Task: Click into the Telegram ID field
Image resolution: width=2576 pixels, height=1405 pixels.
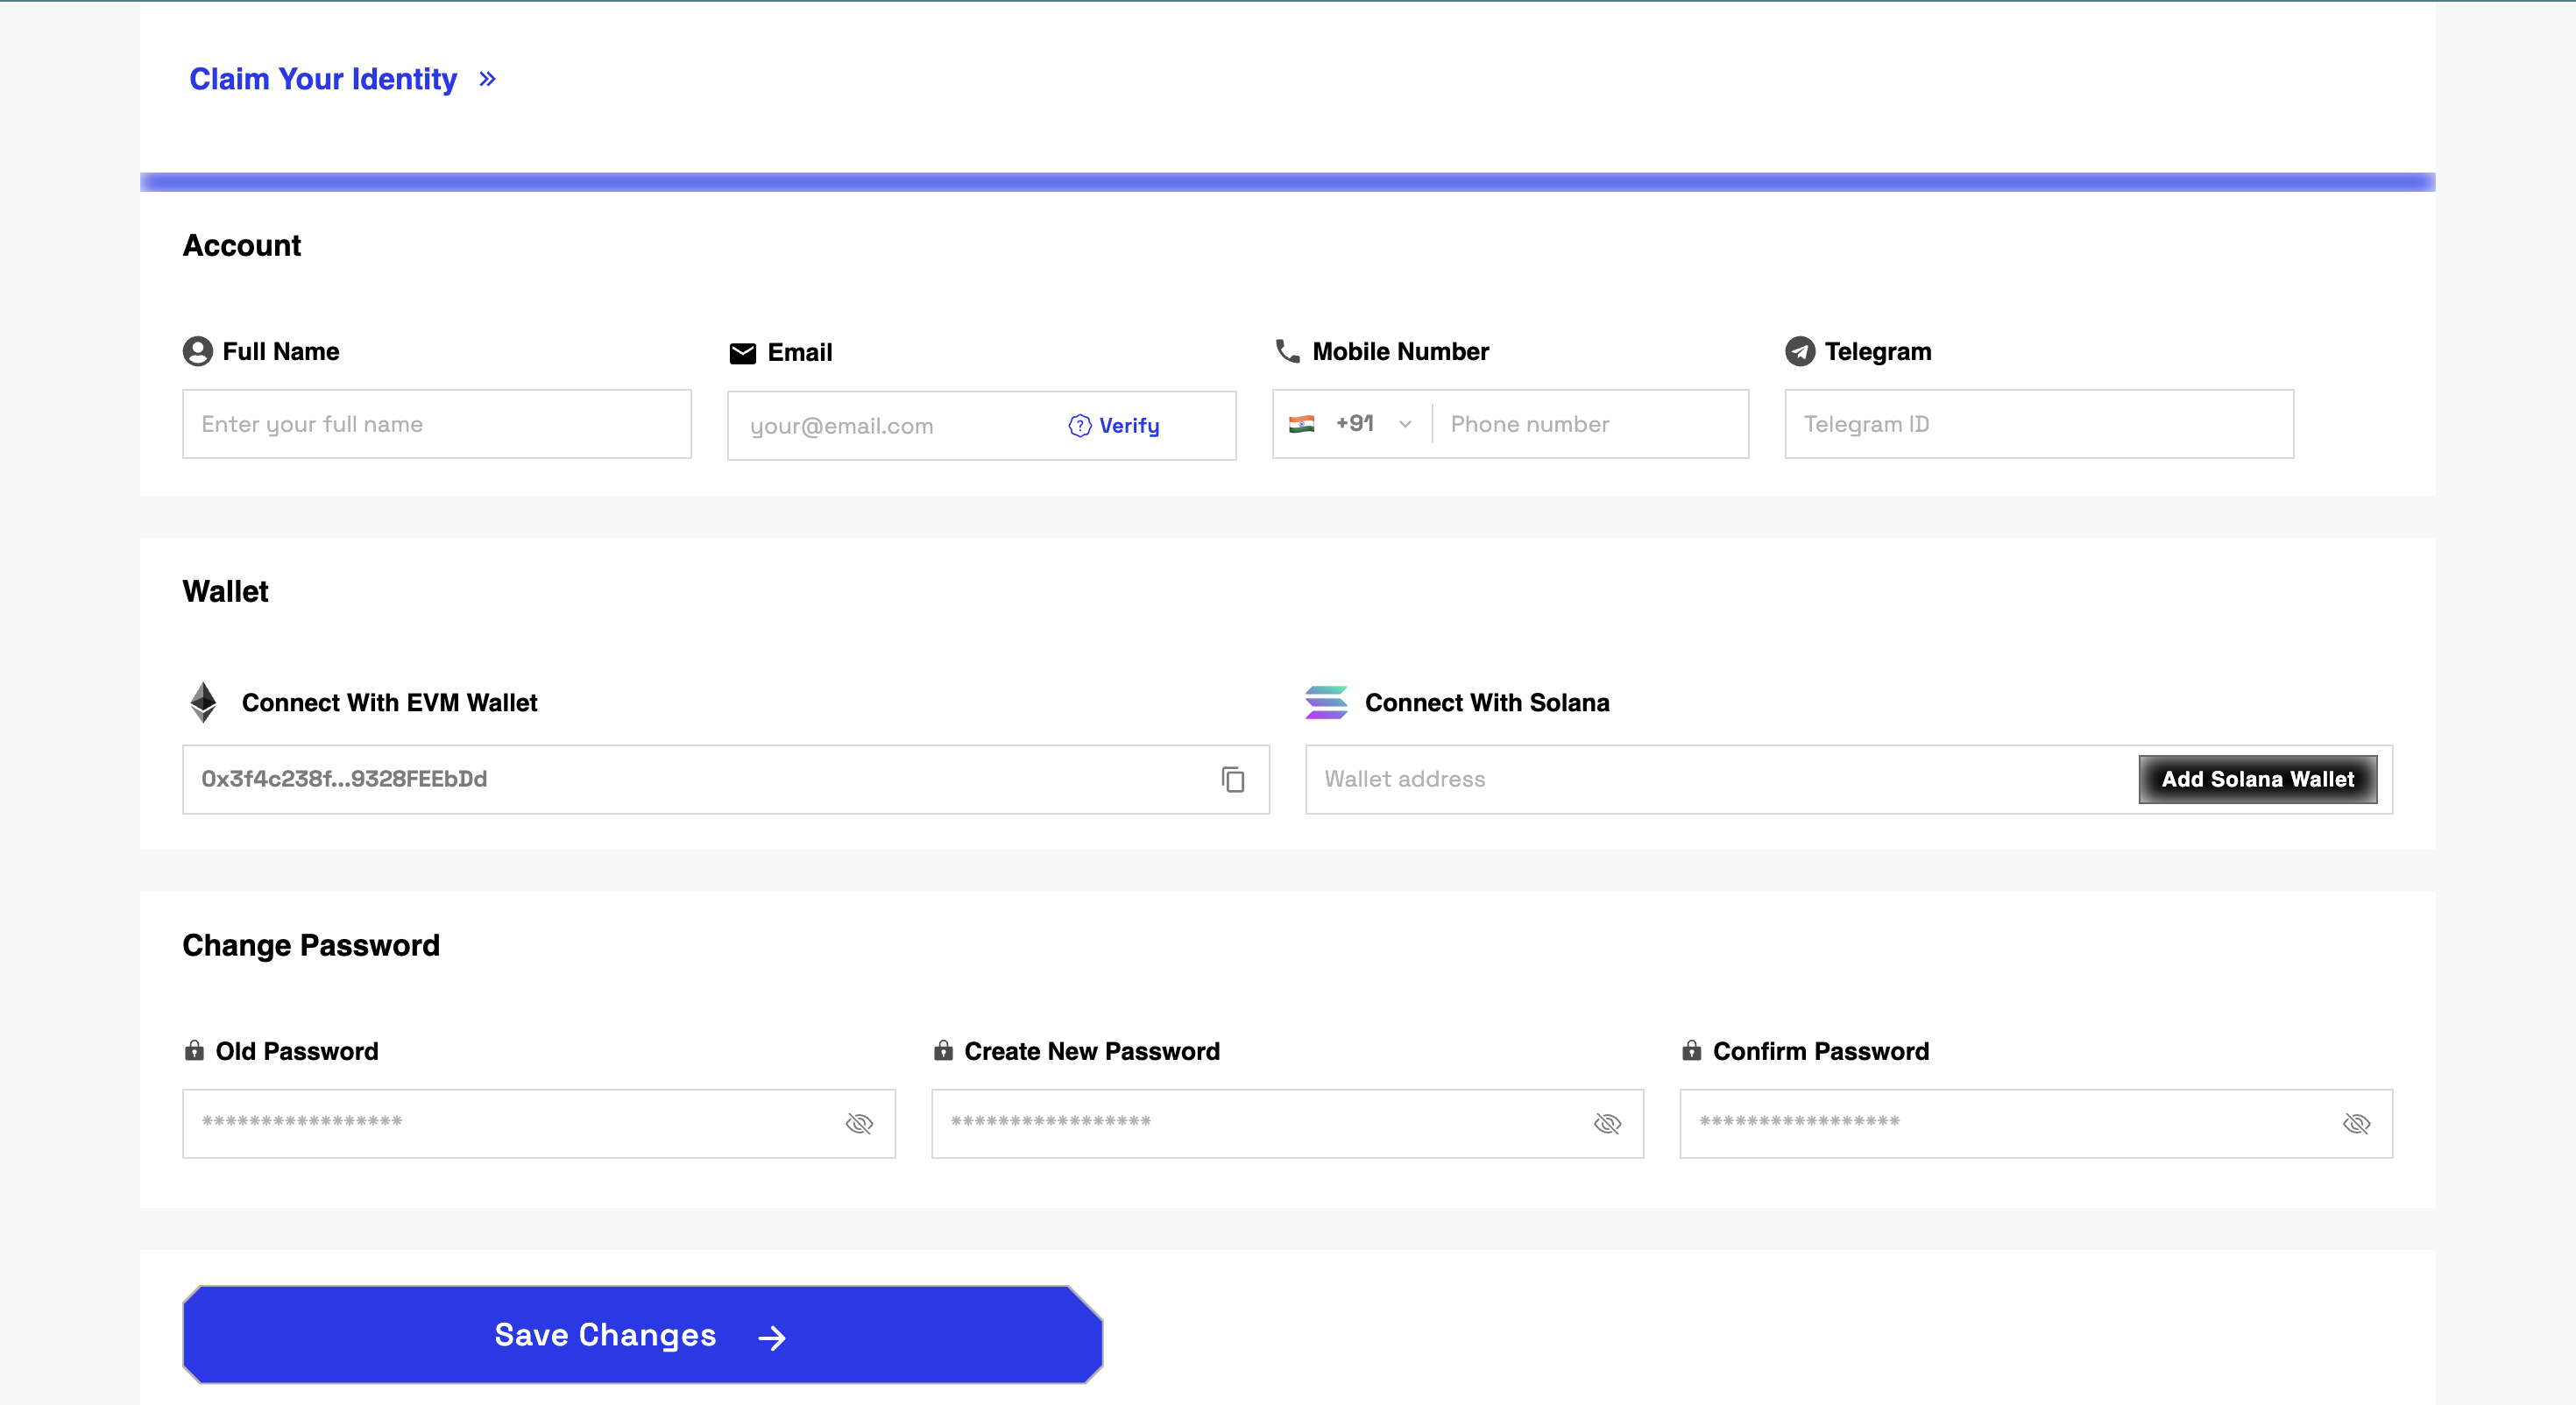Action: click(2039, 424)
